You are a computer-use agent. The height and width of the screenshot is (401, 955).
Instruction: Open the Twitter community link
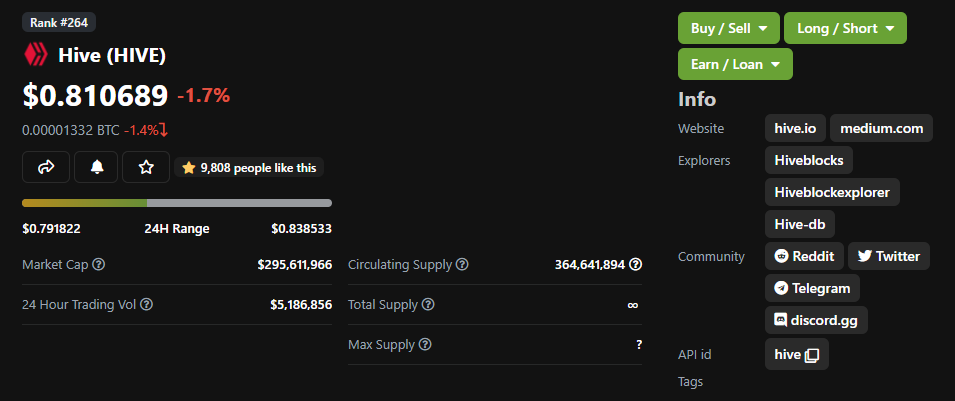click(x=889, y=256)
